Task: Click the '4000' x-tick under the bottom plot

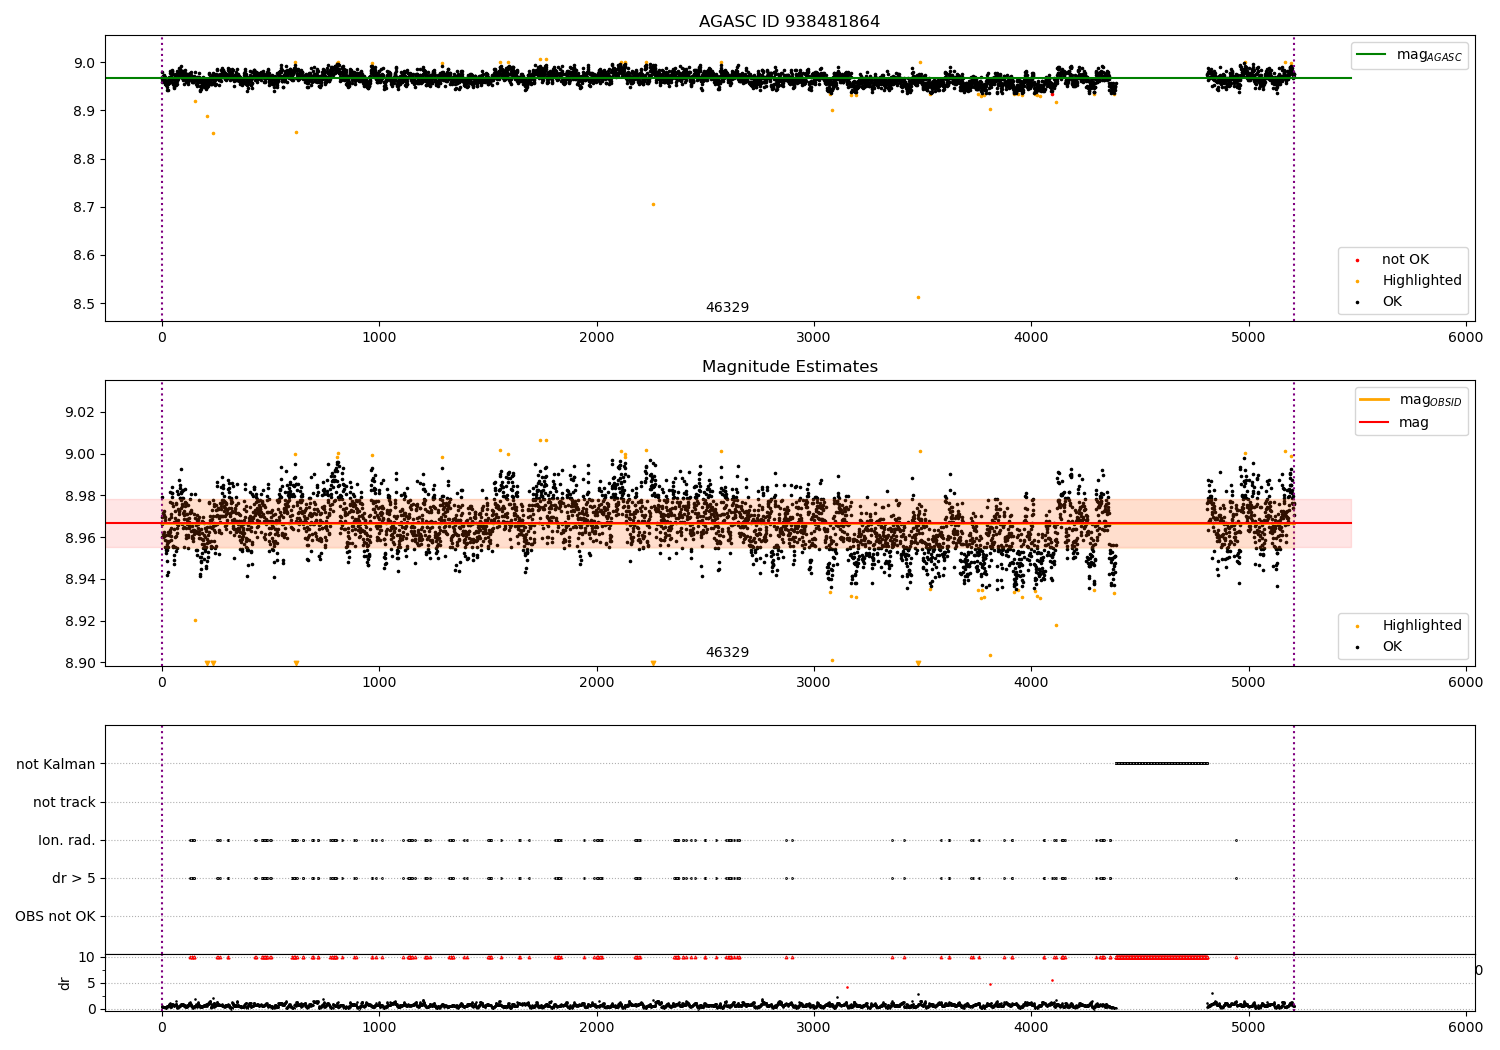Action: 1031,1028
